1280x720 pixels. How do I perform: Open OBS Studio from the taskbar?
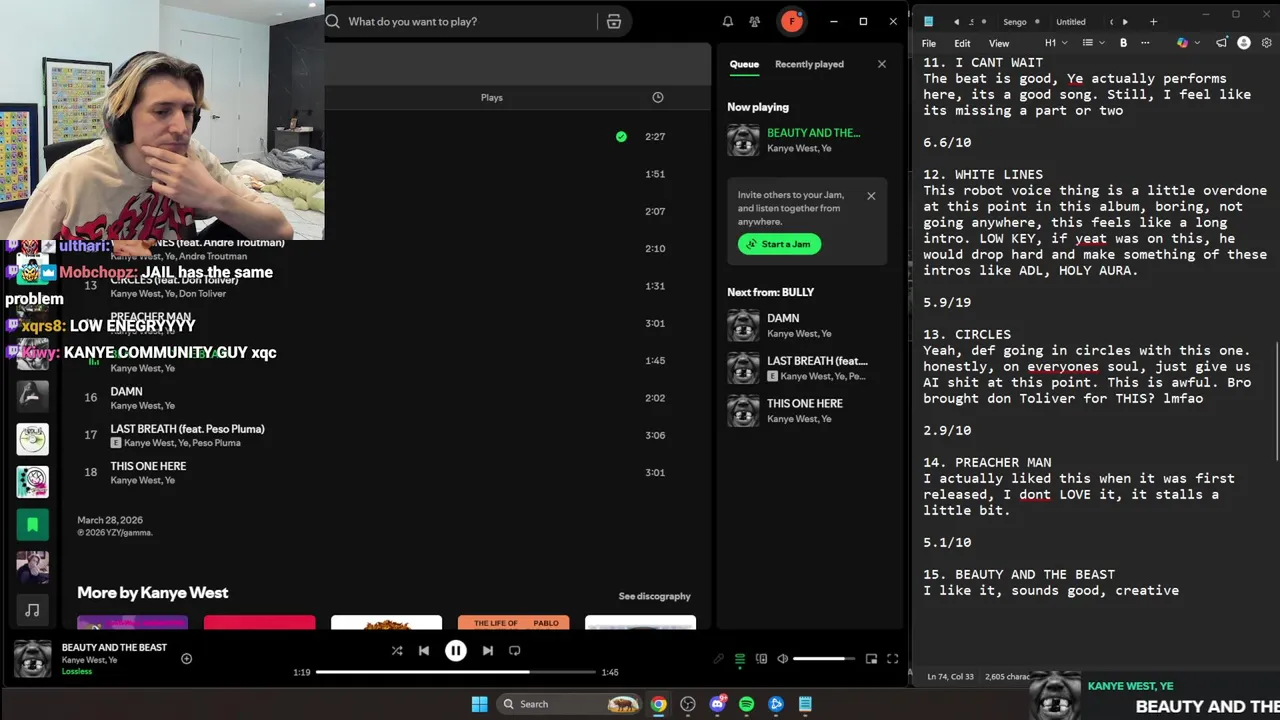(688, 704)
